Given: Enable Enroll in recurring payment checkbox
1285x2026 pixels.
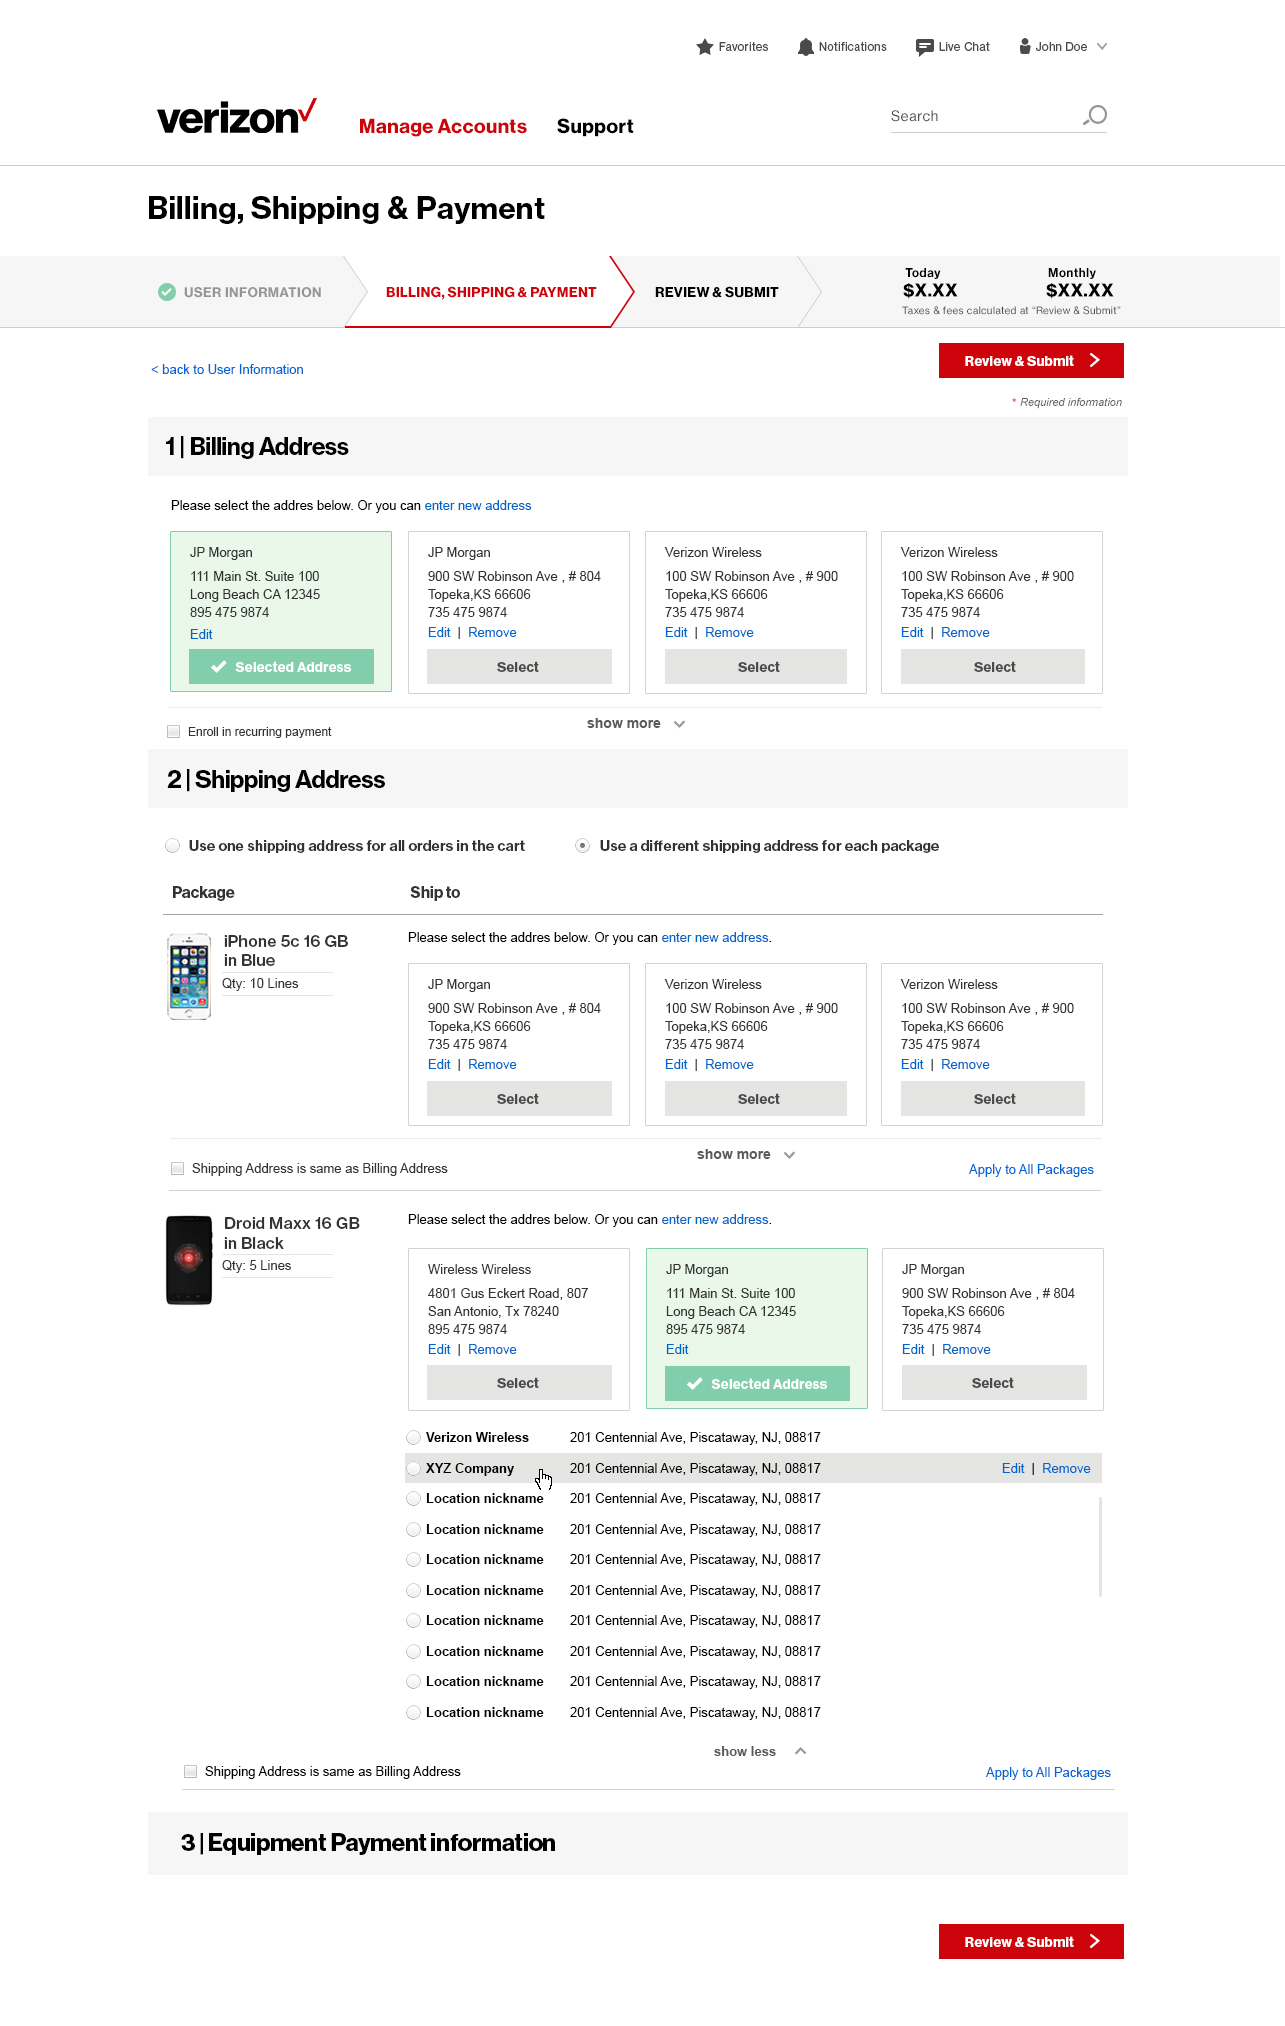Looking at the screenshot, I should click(x=174, y=731).
